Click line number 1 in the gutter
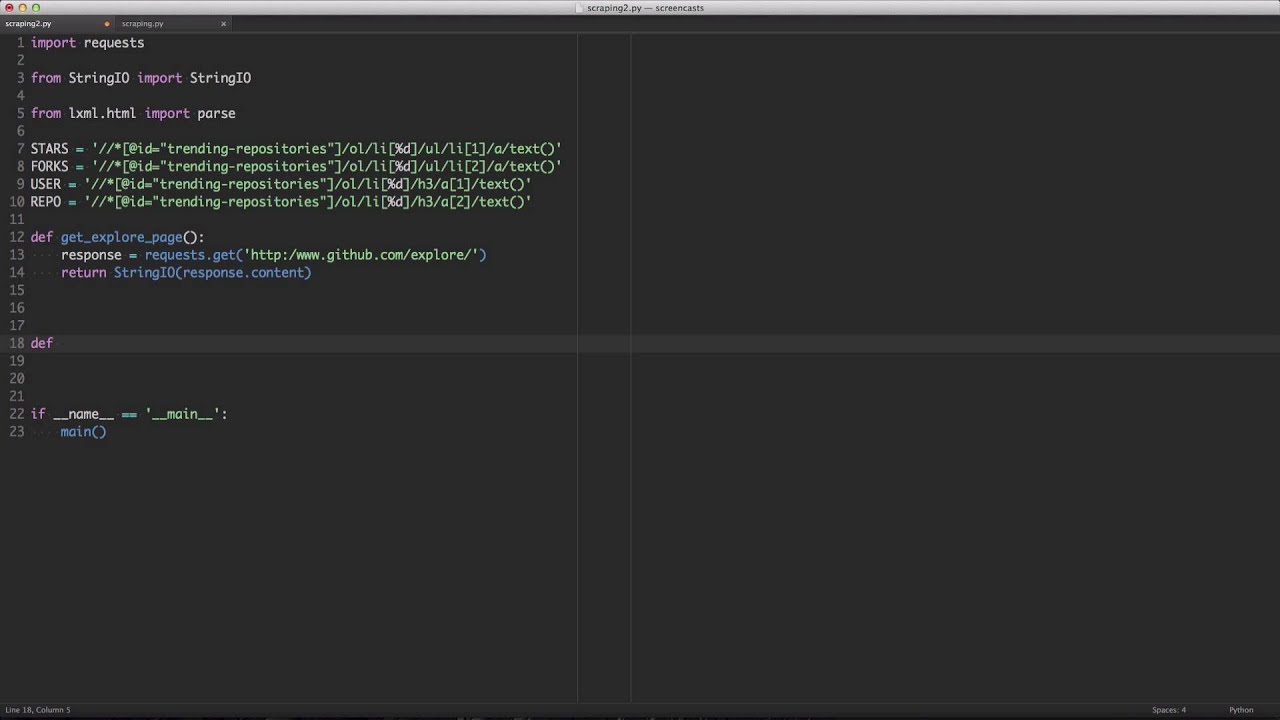Screen dimensions: 1280x720 (x=20, y=43)
